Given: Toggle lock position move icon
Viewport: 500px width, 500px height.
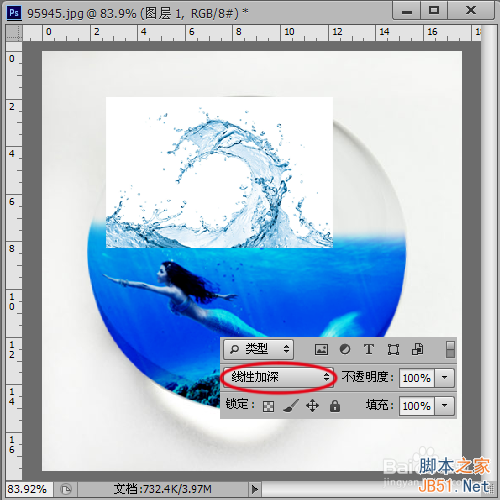Looking at the screenshot, I should coord(312,406).
